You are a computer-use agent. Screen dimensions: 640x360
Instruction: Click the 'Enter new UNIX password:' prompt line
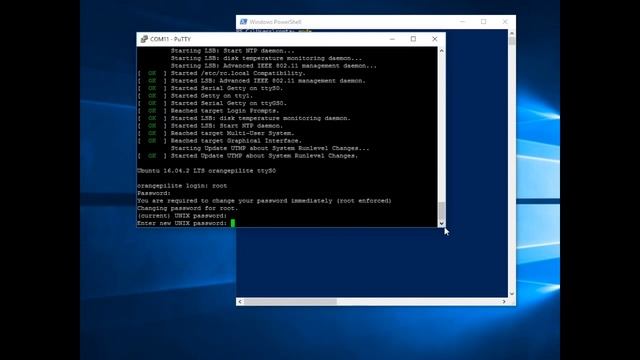tap(182, 223)
